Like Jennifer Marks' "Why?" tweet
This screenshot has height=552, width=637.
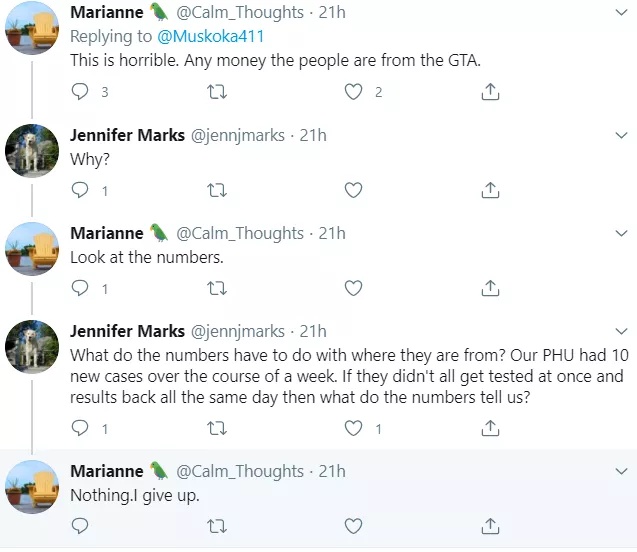353,190
